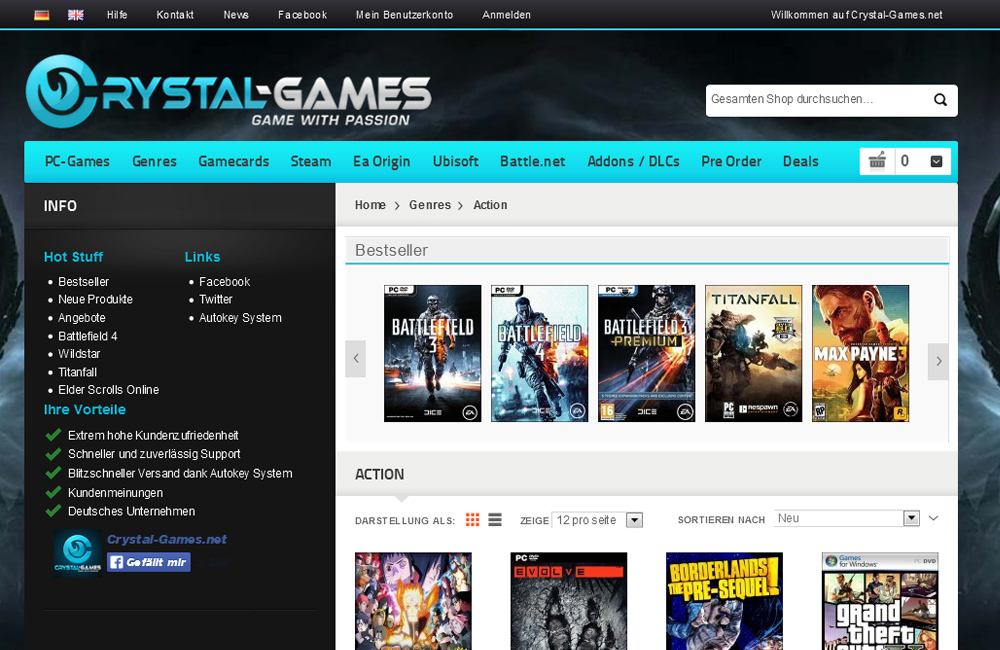Image resolution: width=1000 pixels, height=650 pixels.
Task: Toggle sort direction arrow
Action: click(934, 518)
